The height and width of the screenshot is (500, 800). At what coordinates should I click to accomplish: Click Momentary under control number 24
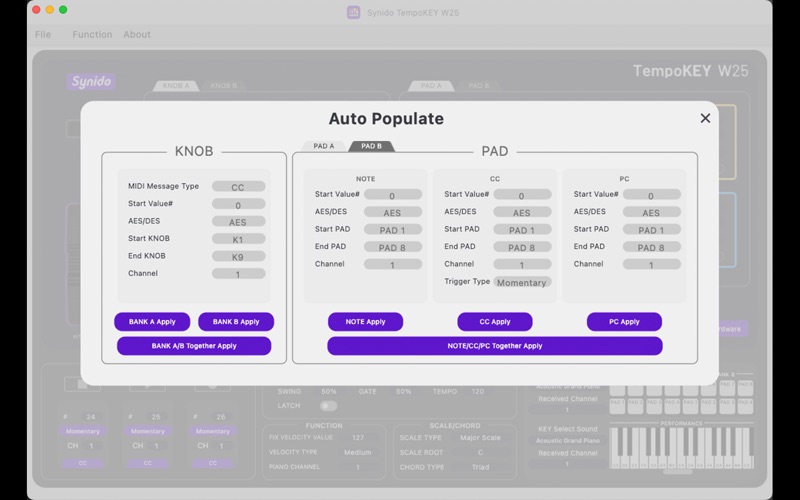coord(83,432)
